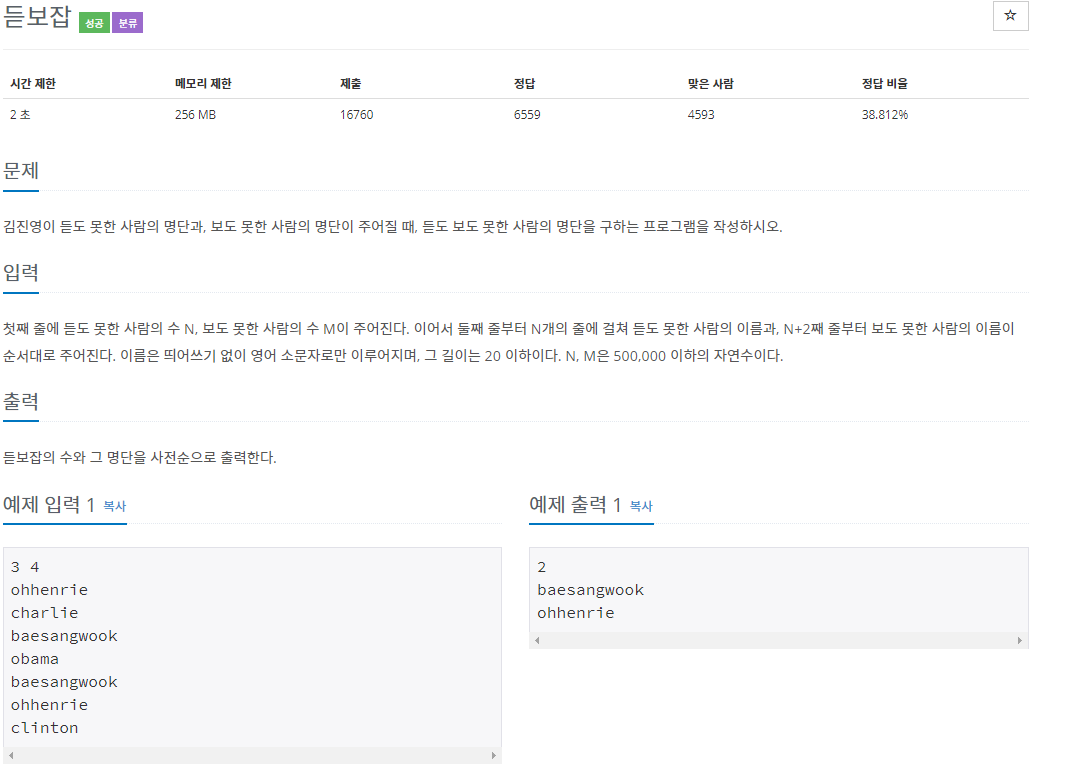Click 'ohhenrie' in the example output
This screenshot has width=1069, height=765.
tap(575, 613)
